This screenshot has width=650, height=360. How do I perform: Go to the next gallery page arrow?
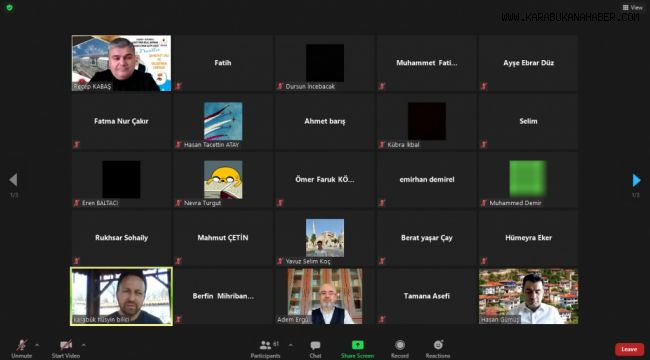point(637,180)
